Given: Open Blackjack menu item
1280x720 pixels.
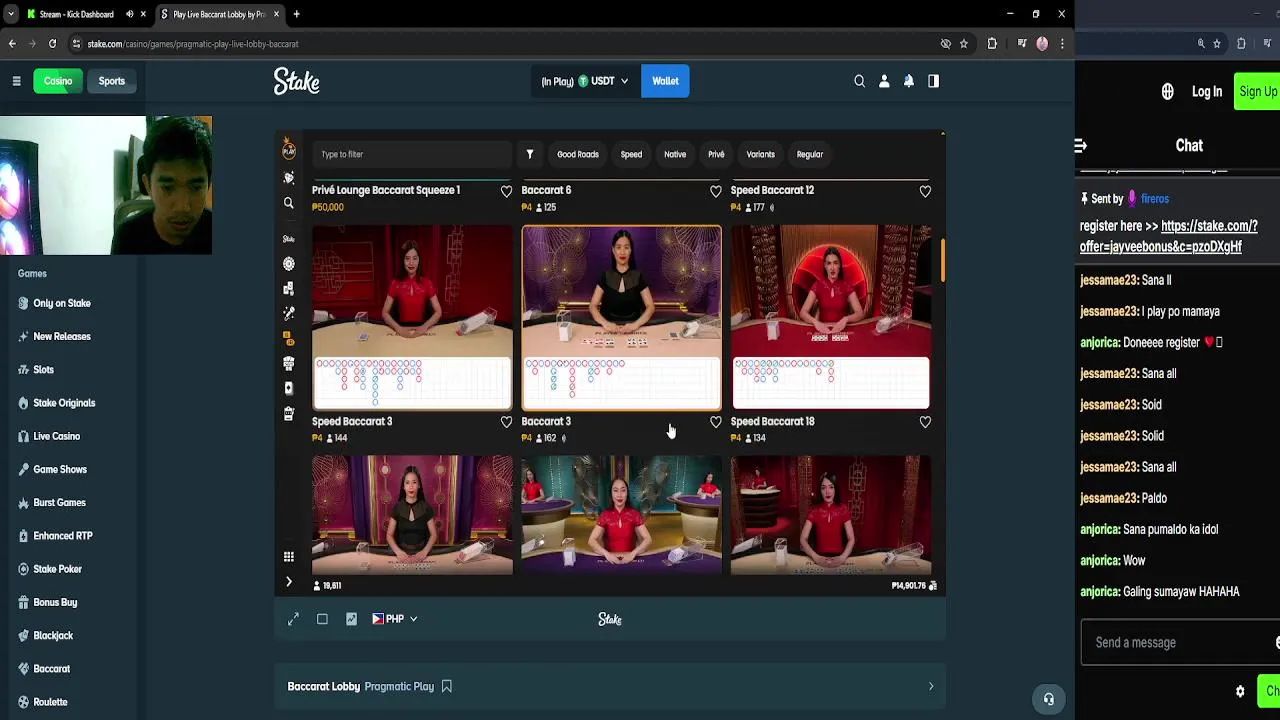Looking at the screenshot, I should click(53, 635).
